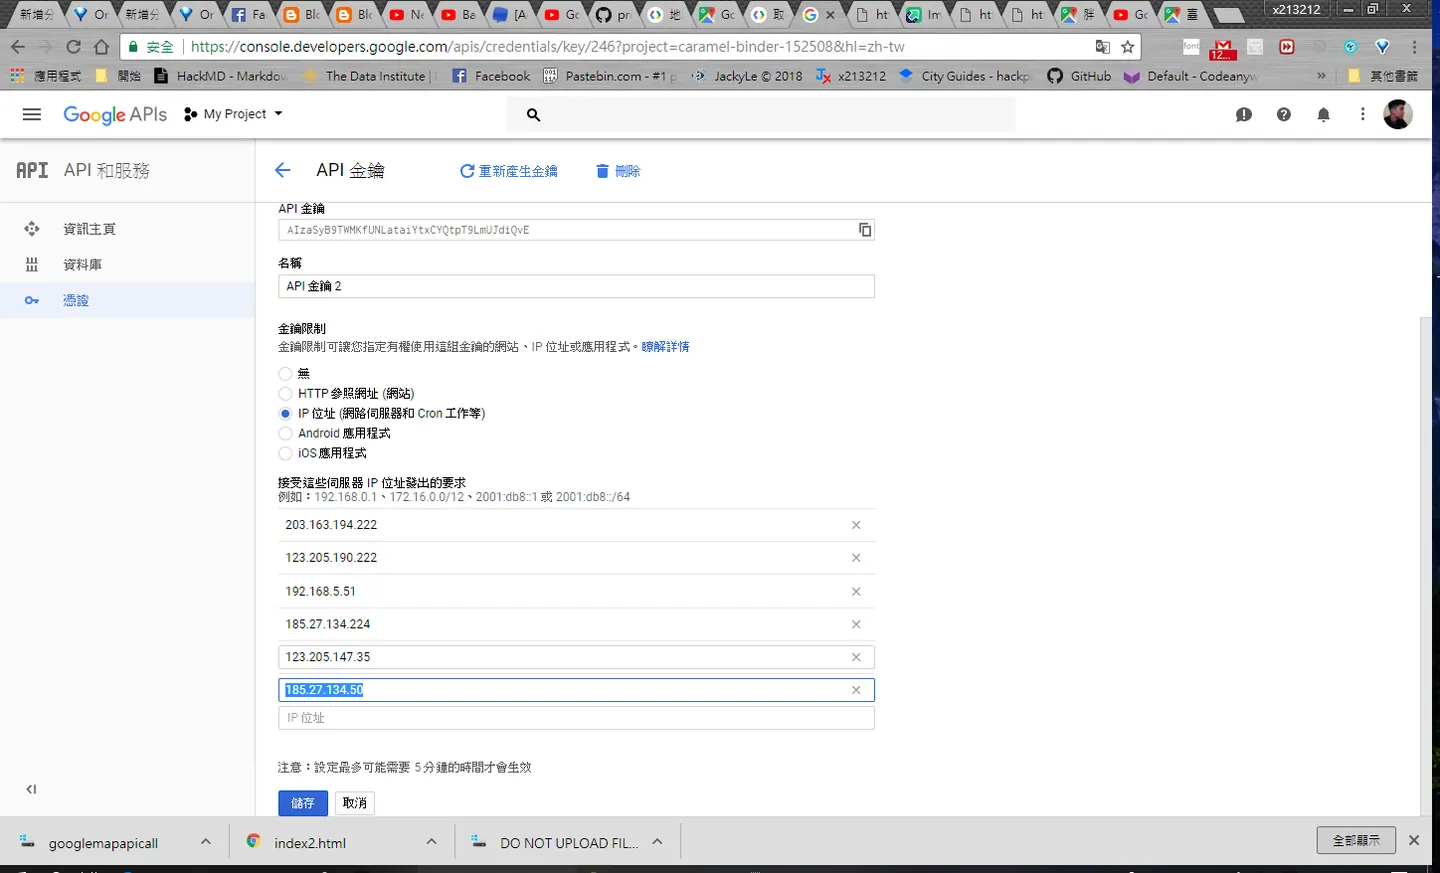
Task: Remove IP address 203.163.194.222
Action: (x=856, y=525)
